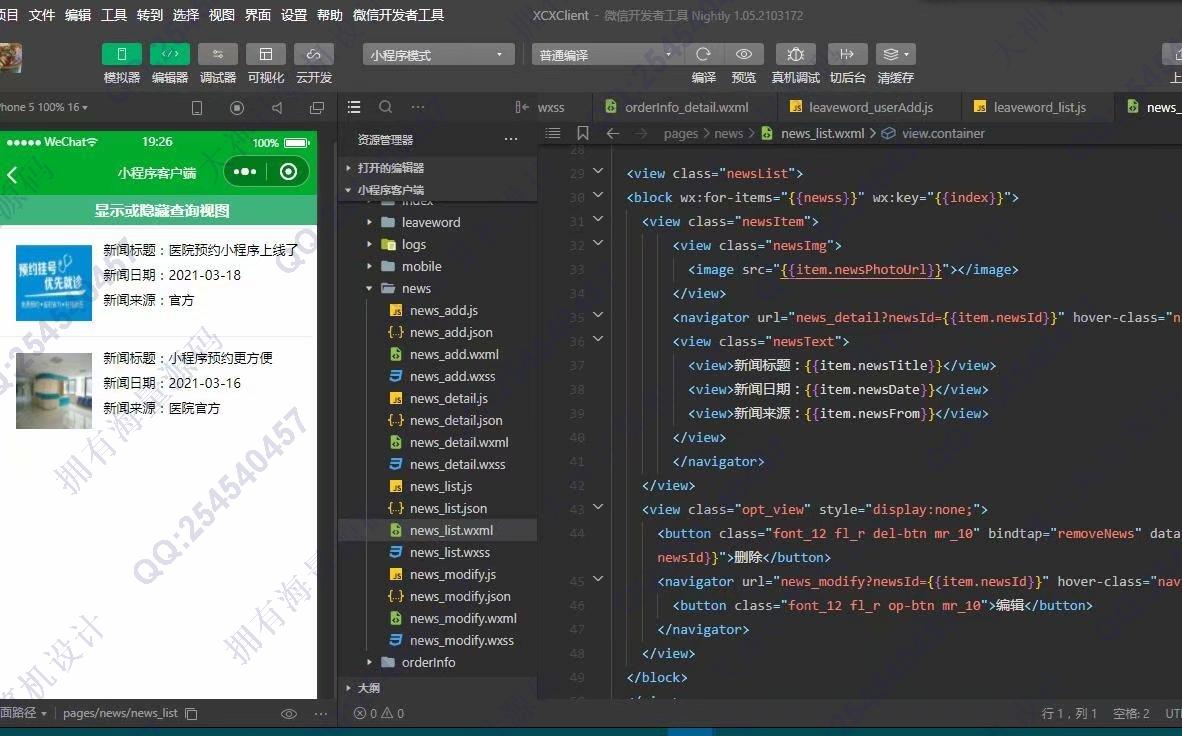Open the cloud development console
1182x736 pixels.
click(313, 55)
